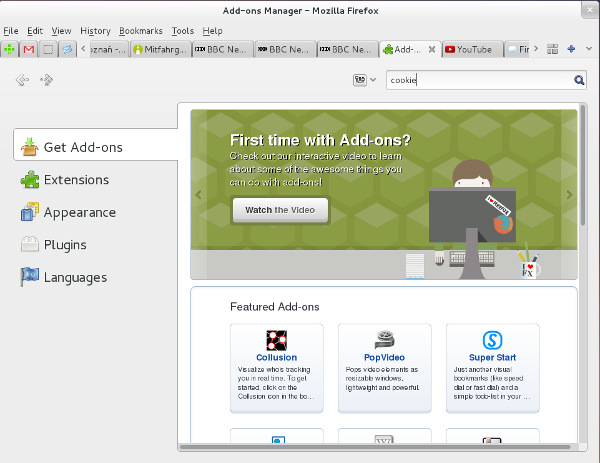Select the Plugins category

pos(96,245)
